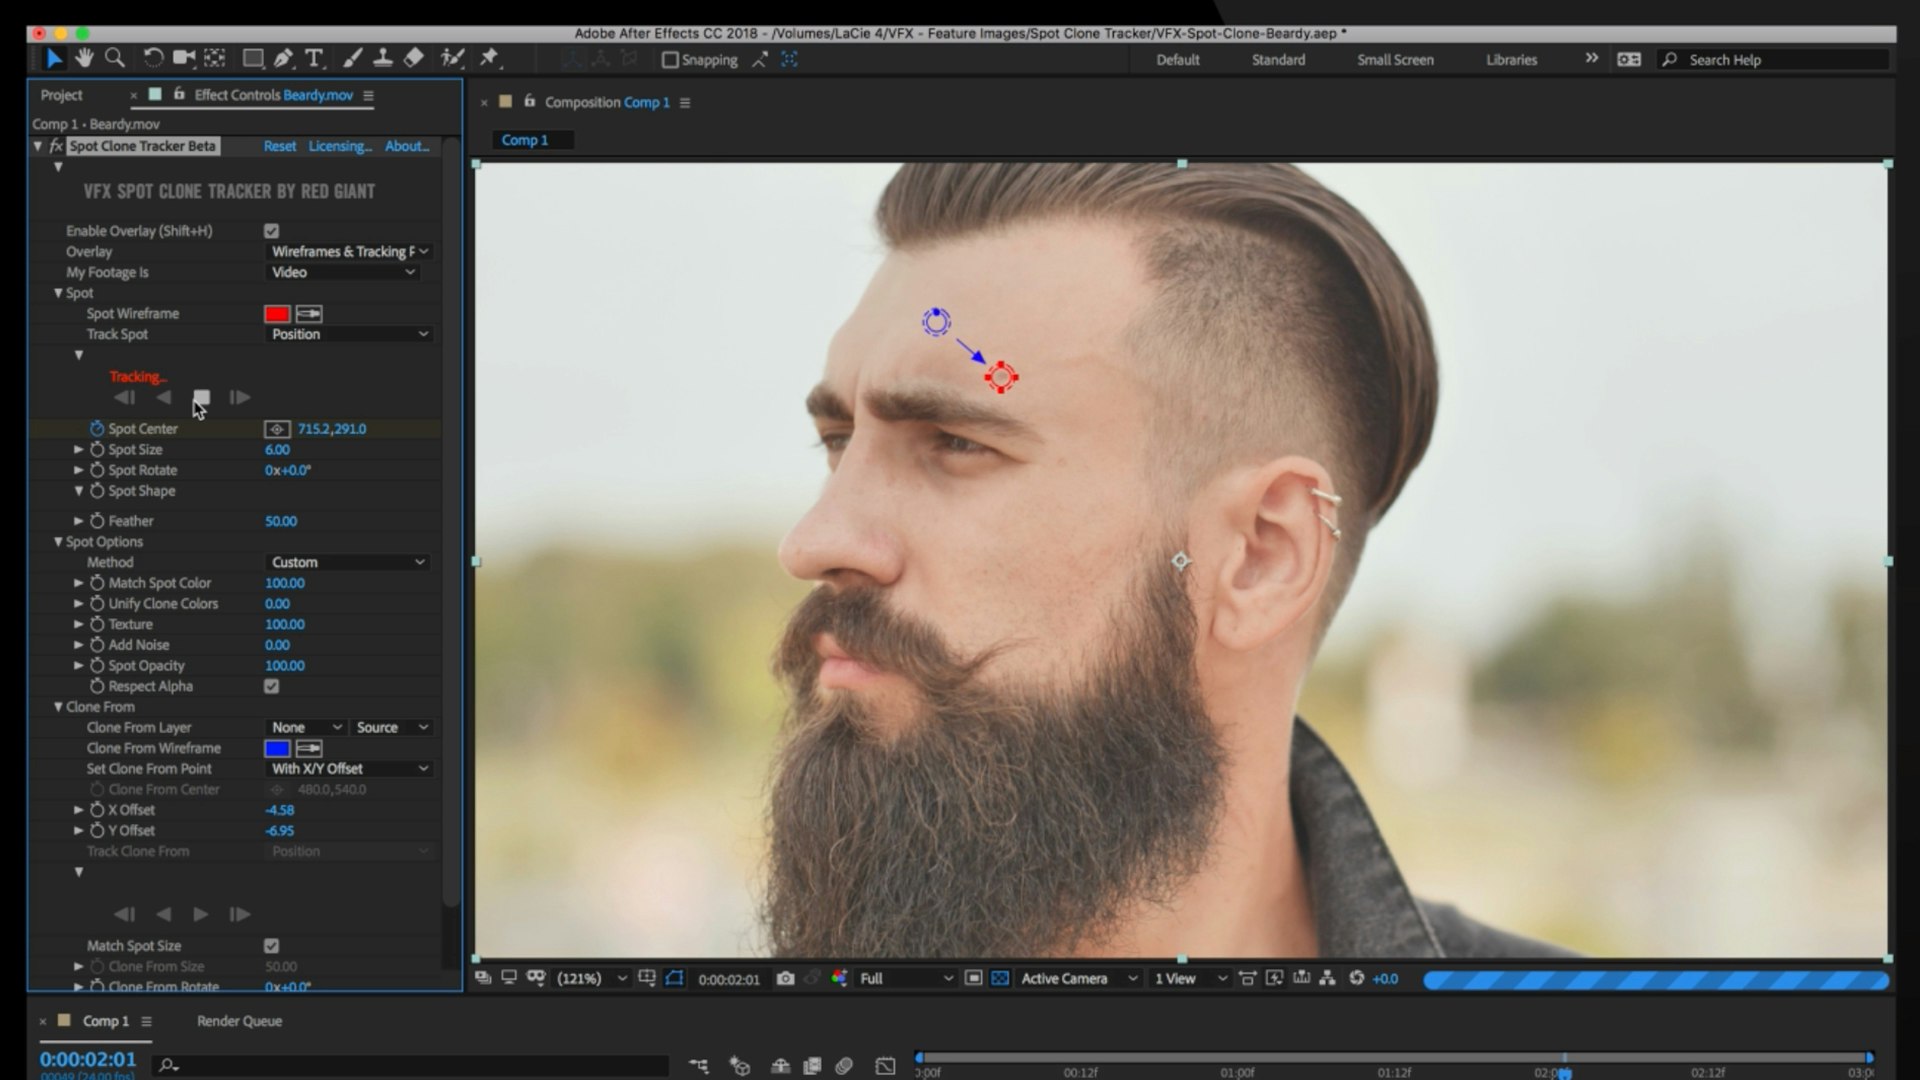Screen dimensions: 1920x1080
Task: Click the red Spot Wireframe color swatch
Action: [x=277, y=314]
